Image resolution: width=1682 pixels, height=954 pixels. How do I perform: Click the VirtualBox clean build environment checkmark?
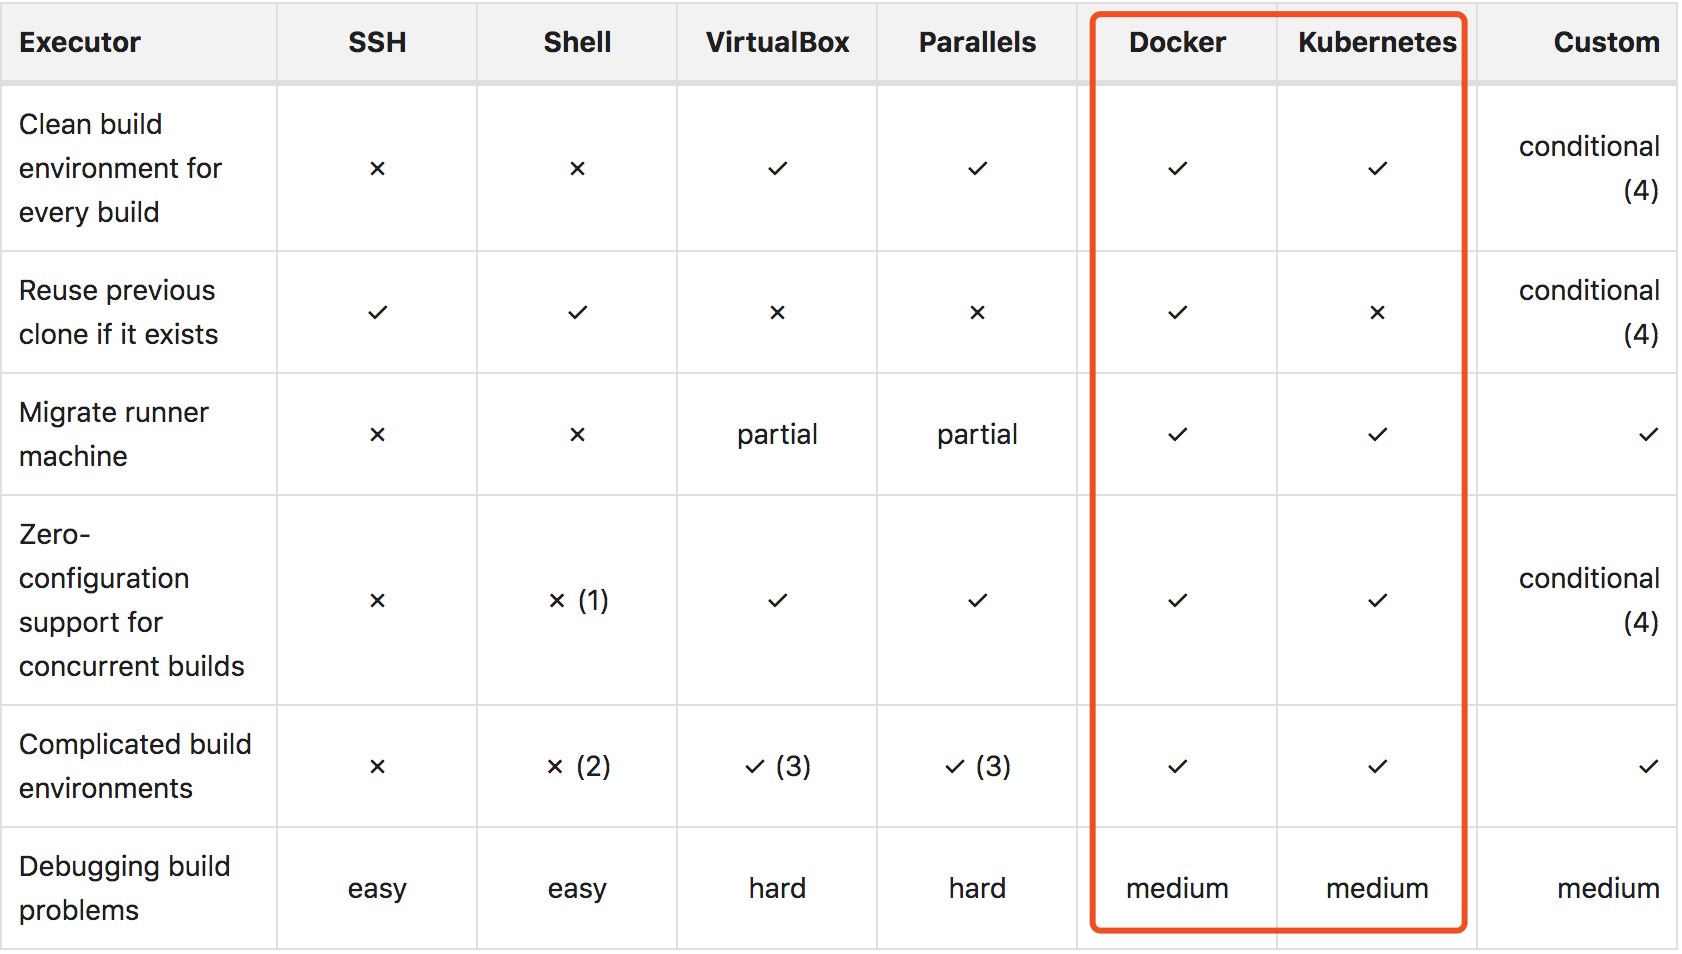click(x=777, y=169)
